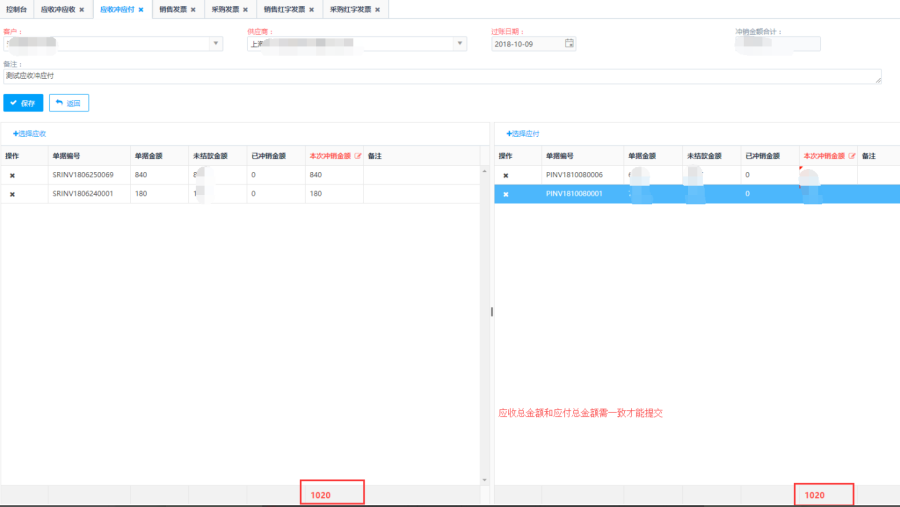Click edit icon in payables 本次冲销金额 header
The width and height of the screenshot is (900, 507).
point(852,156)
